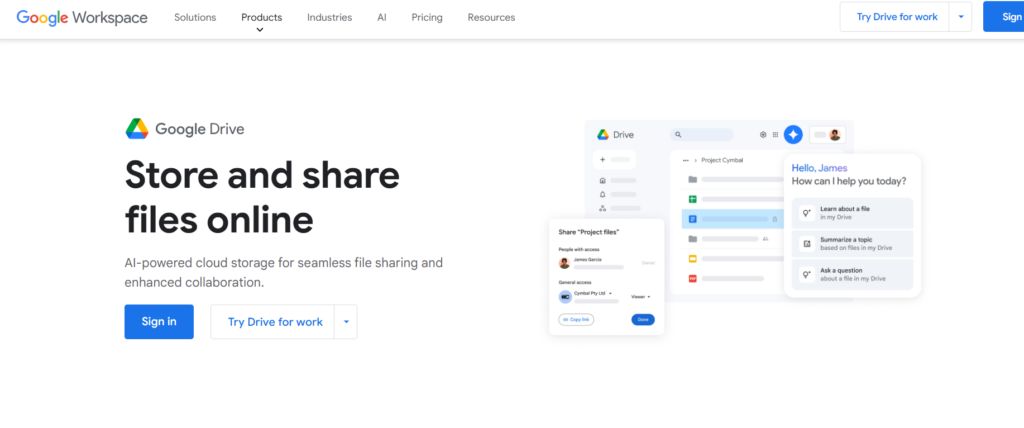Click the Drive logo inside the mockup window
The image size is (1024, 428).
(602, 135)
